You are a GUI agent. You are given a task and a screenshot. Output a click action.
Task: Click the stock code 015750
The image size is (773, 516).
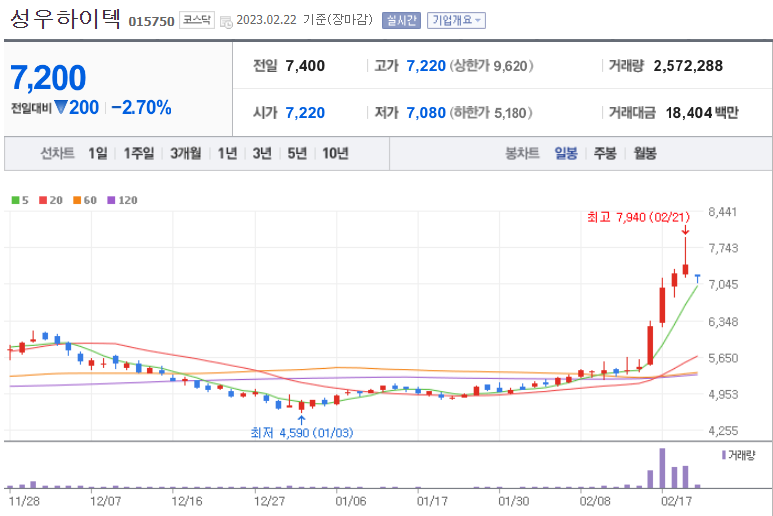tap(151, 22)
